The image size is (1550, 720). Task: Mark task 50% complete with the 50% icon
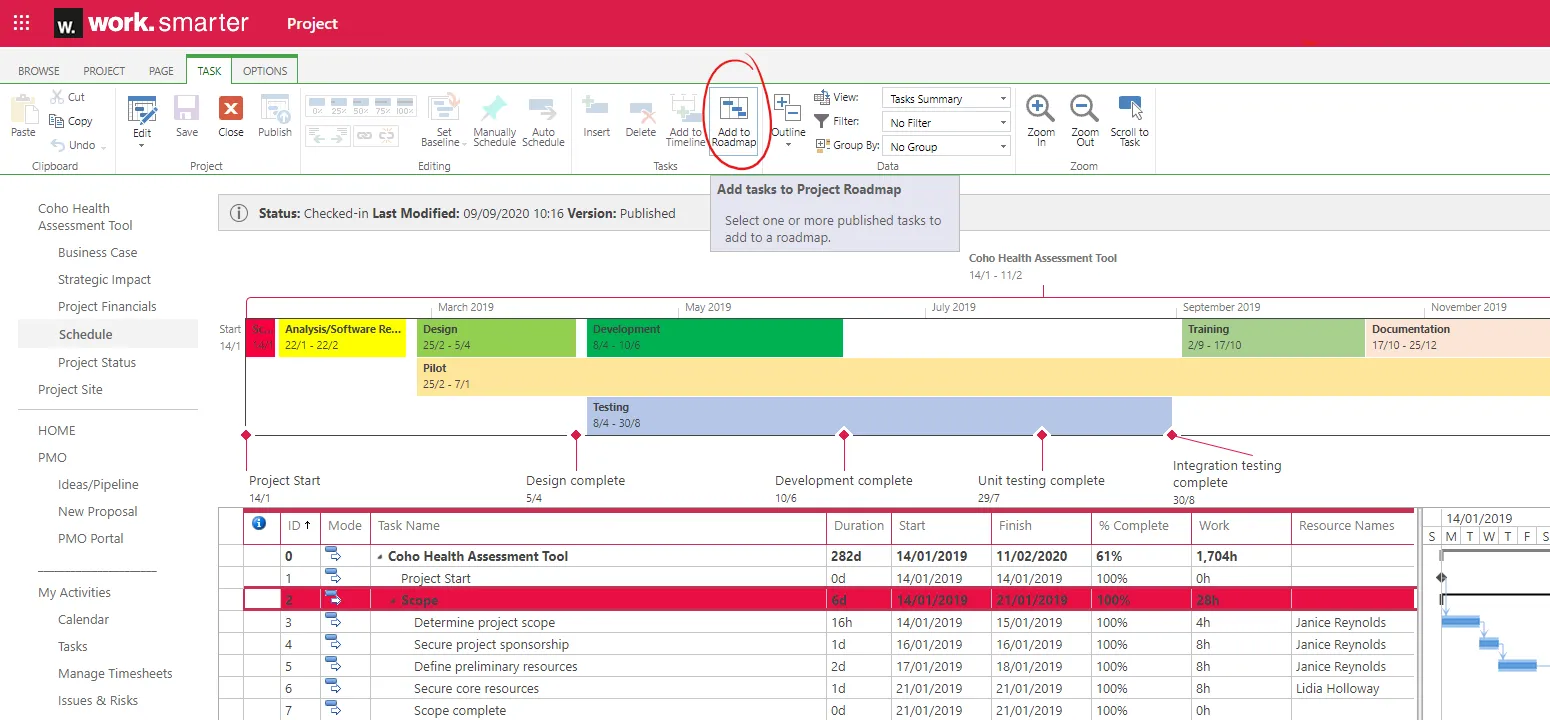[x=361, y=103]
